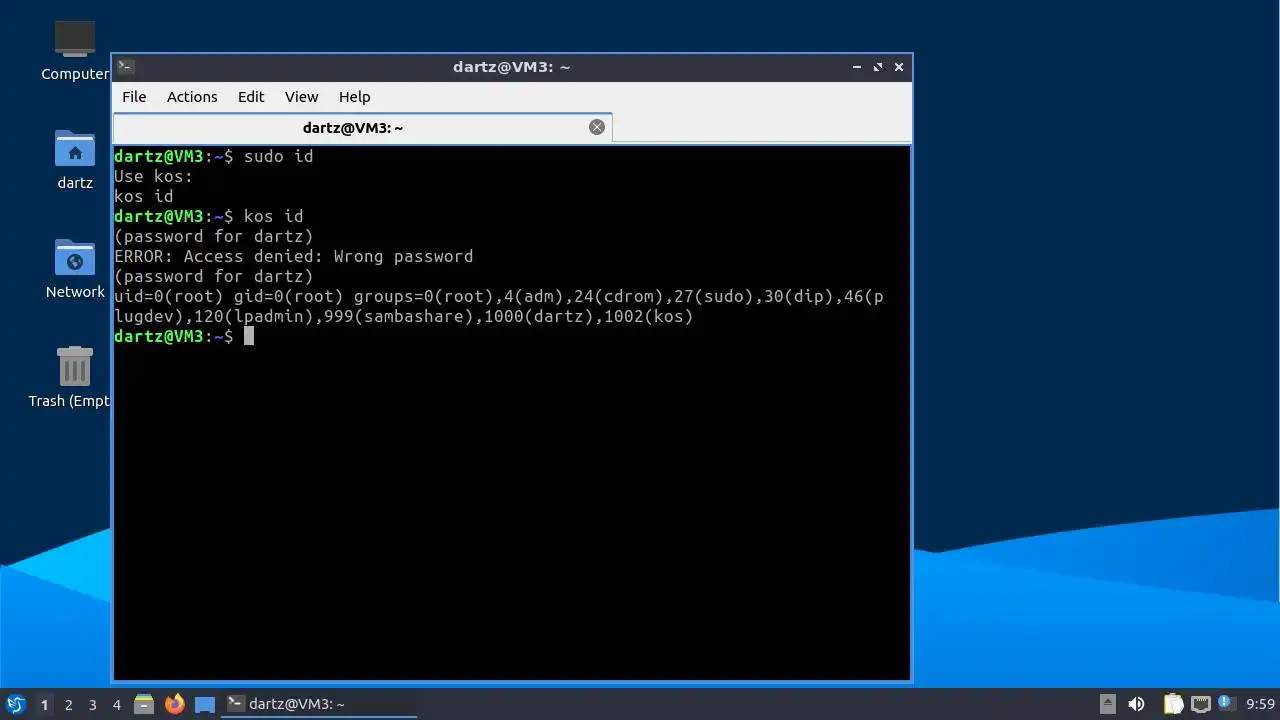The image size is (1280, 720).
Task: Open the Actions menu
Action: click(192, 97)
